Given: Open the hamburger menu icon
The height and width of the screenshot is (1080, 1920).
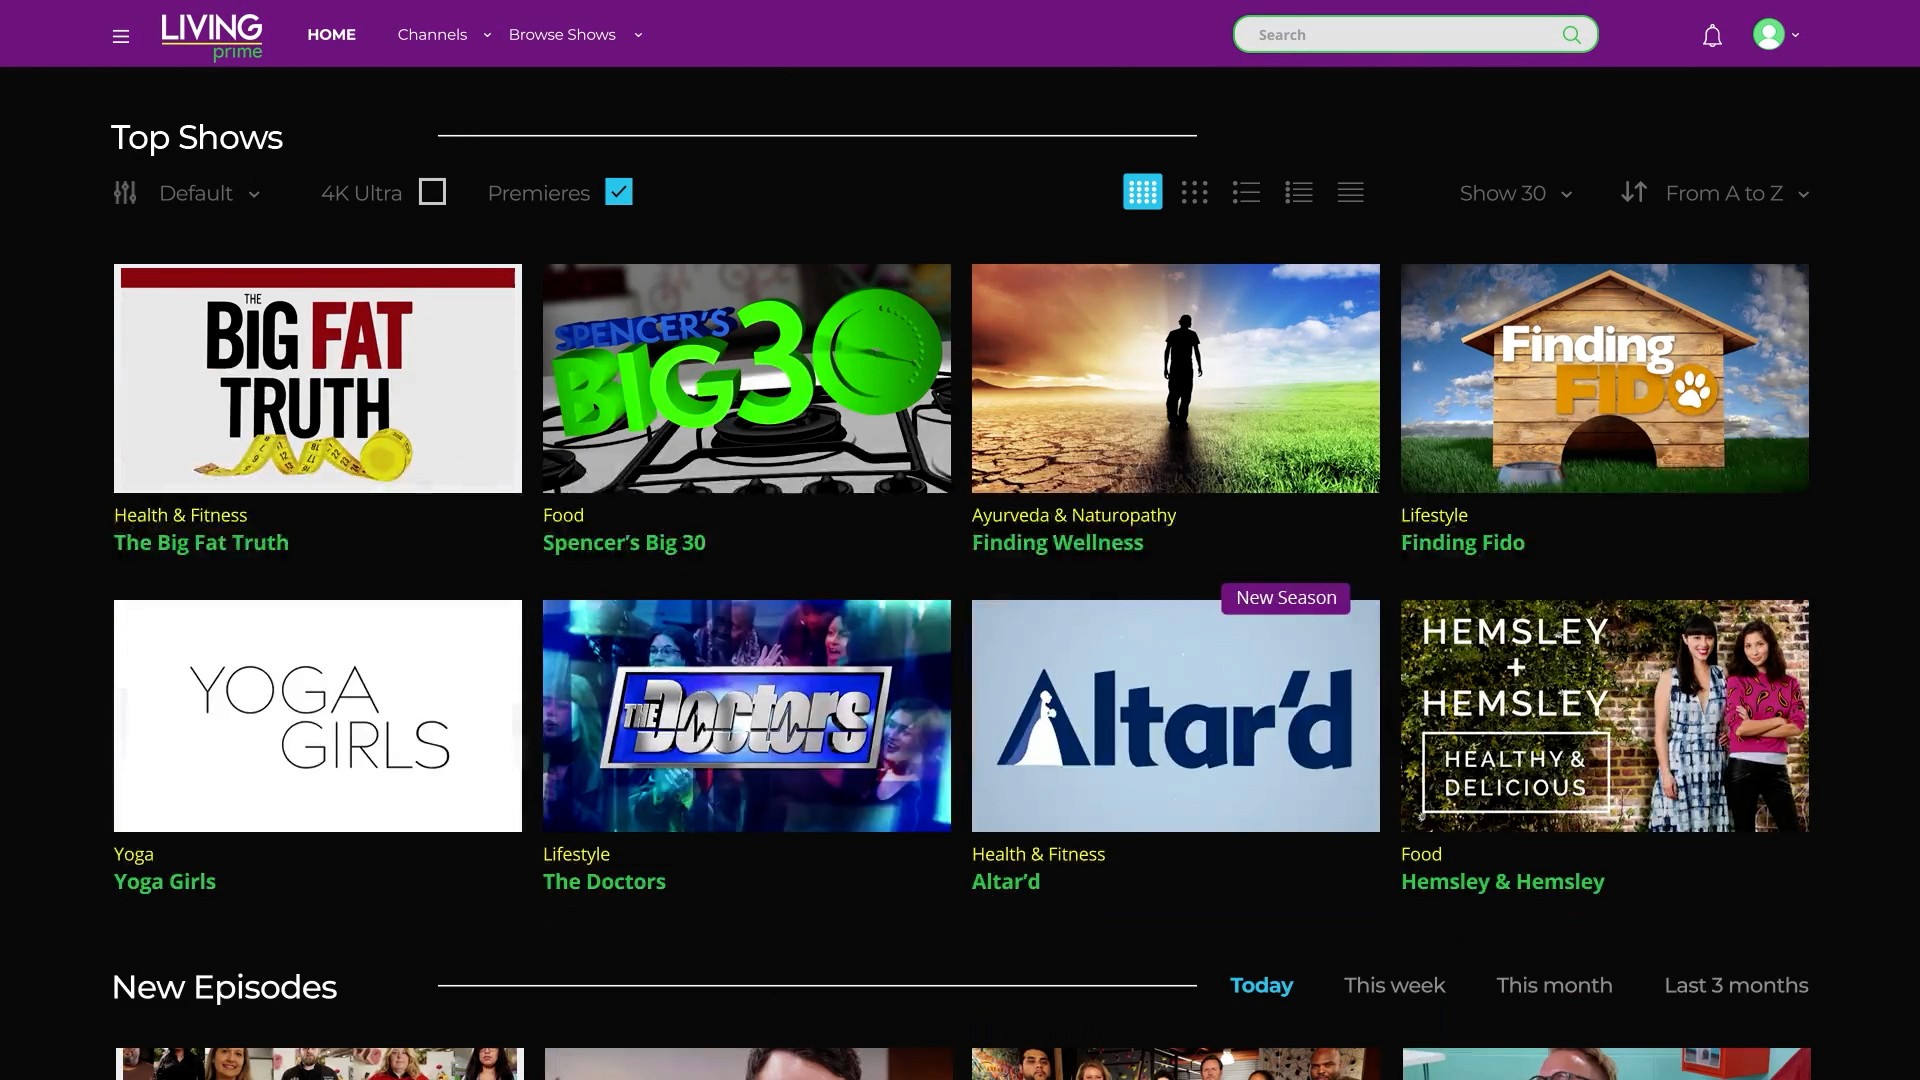Looking at the screenshot, I should pos(121,37).
